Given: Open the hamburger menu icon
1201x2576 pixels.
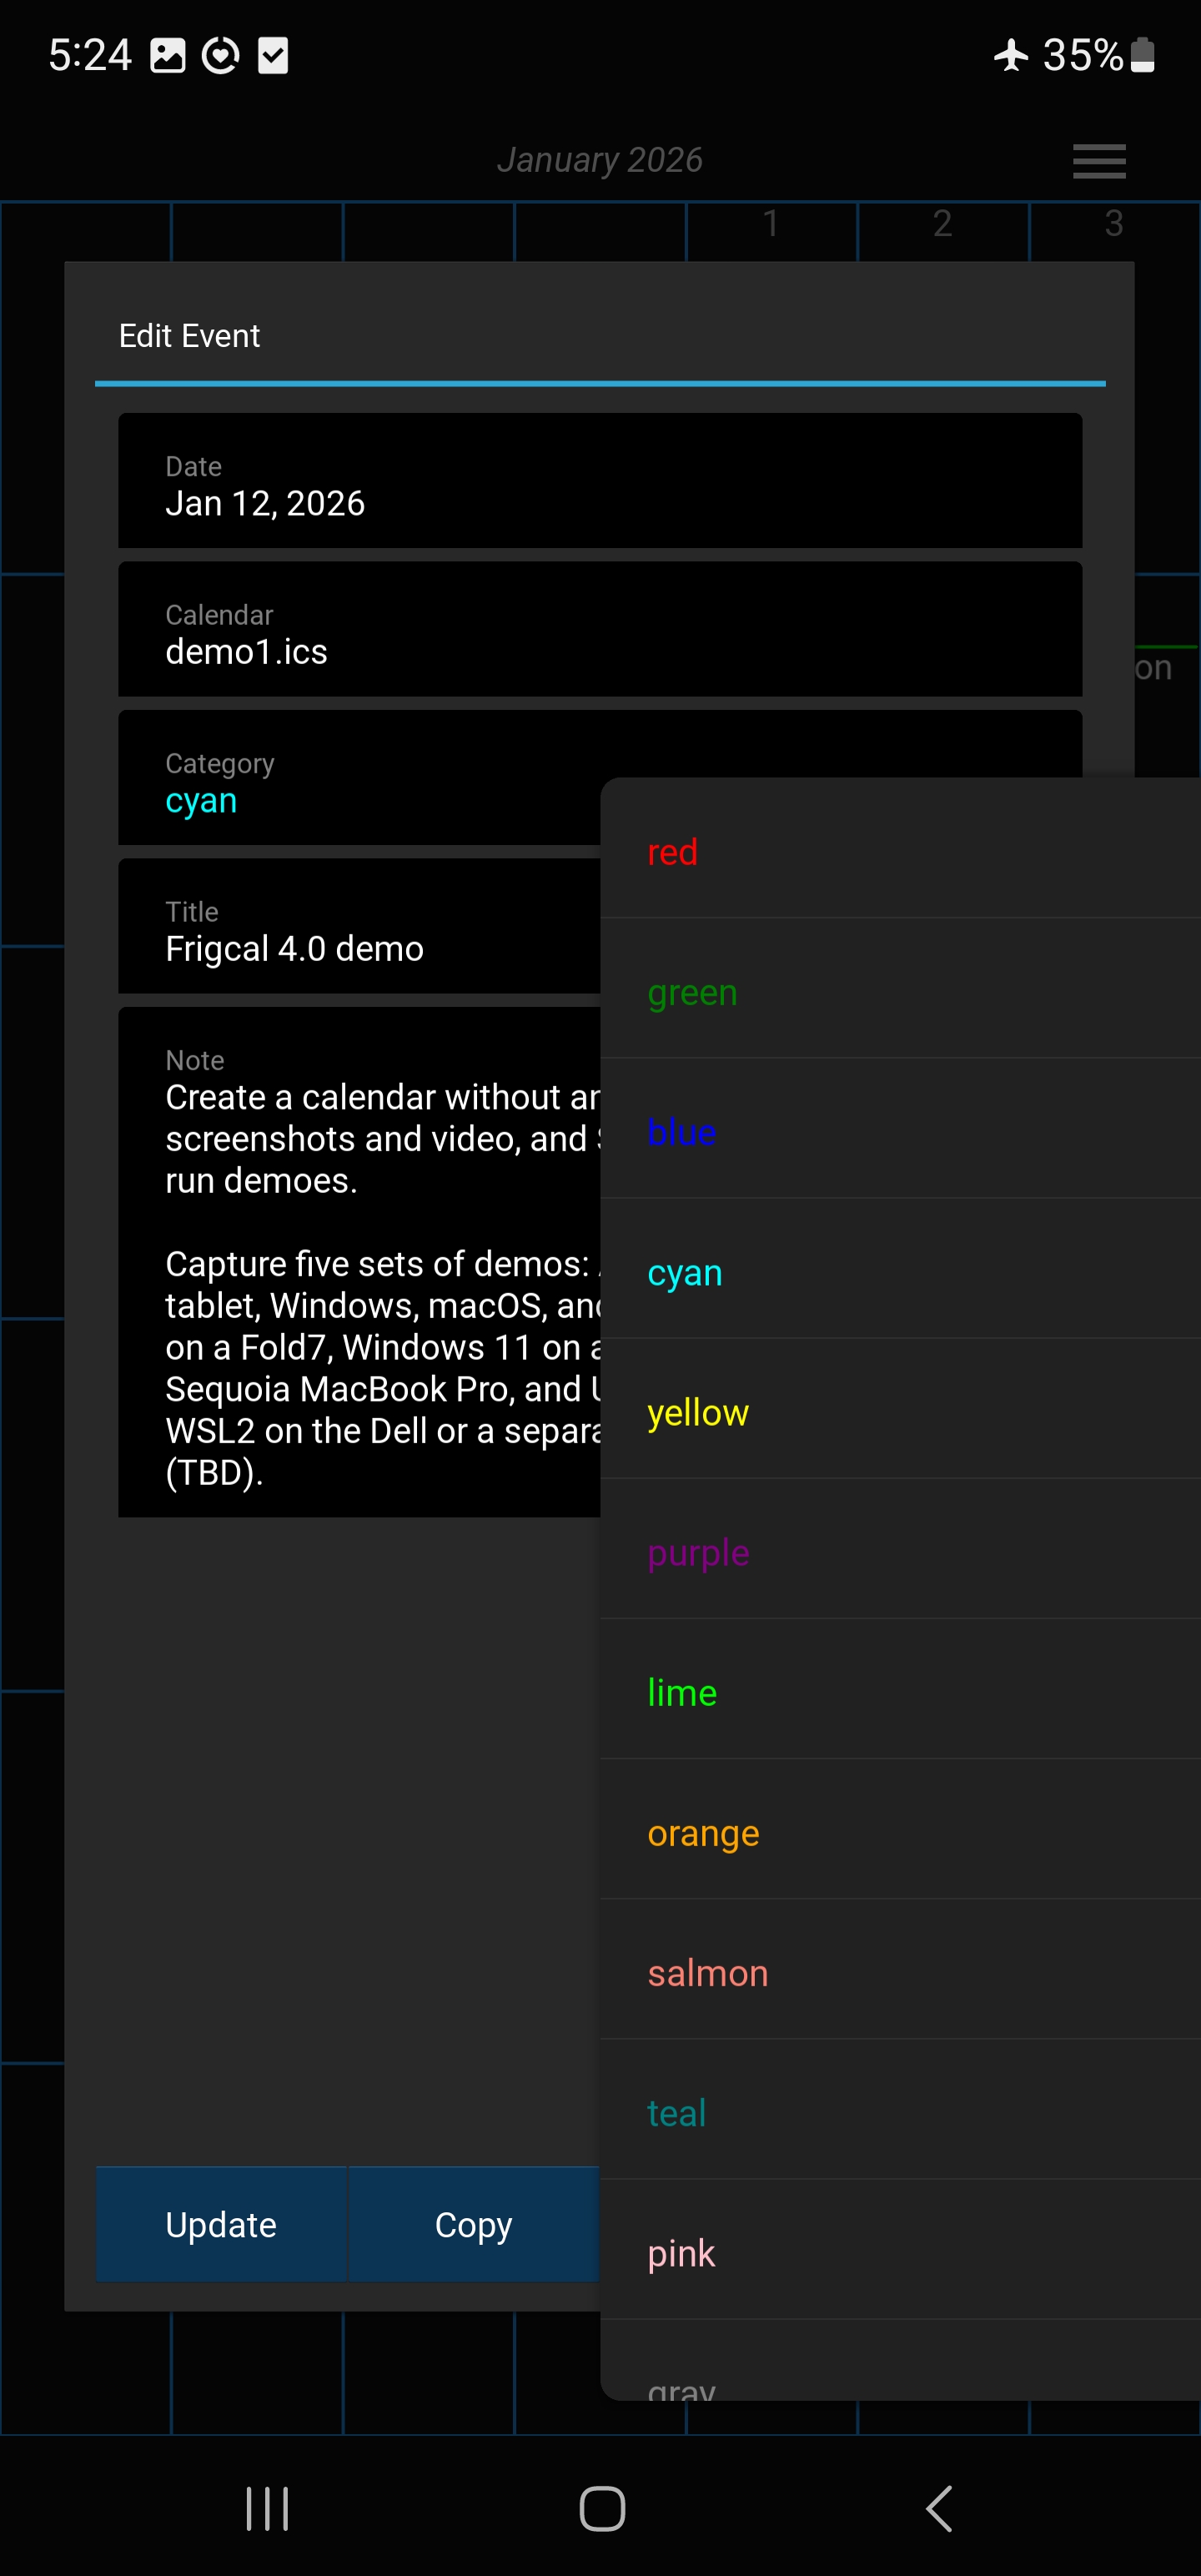Looking at the screenshot, I should (1098, 161).
